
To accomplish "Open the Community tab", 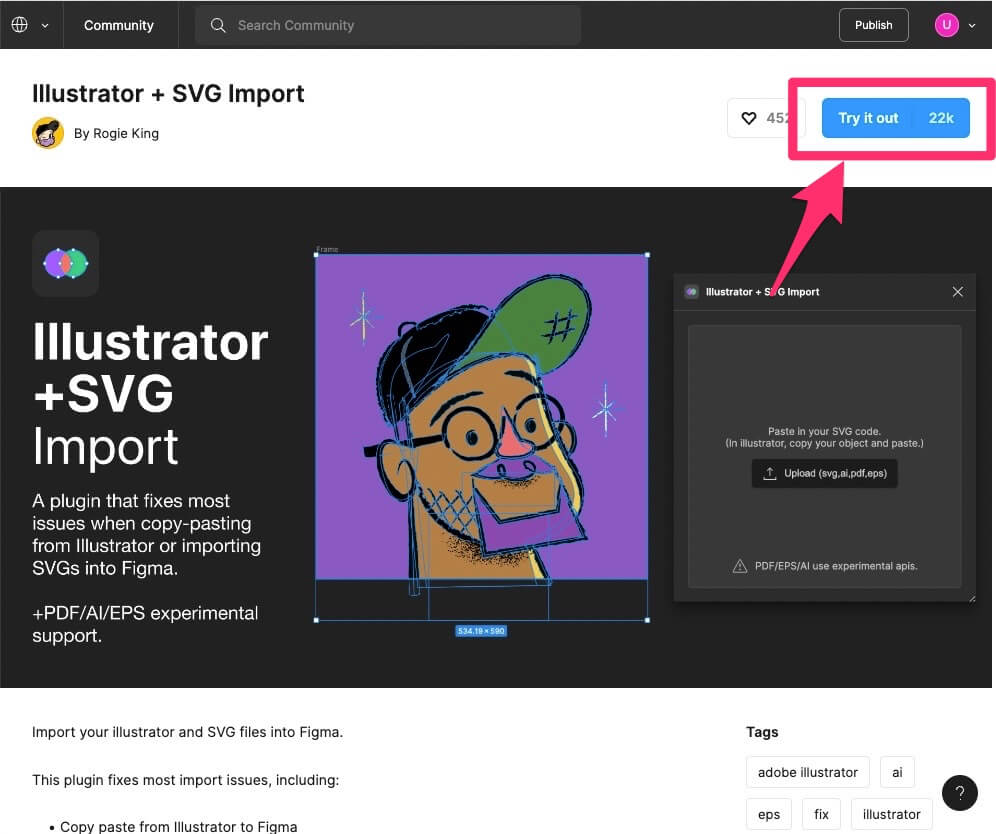I will tap(119, 25).
